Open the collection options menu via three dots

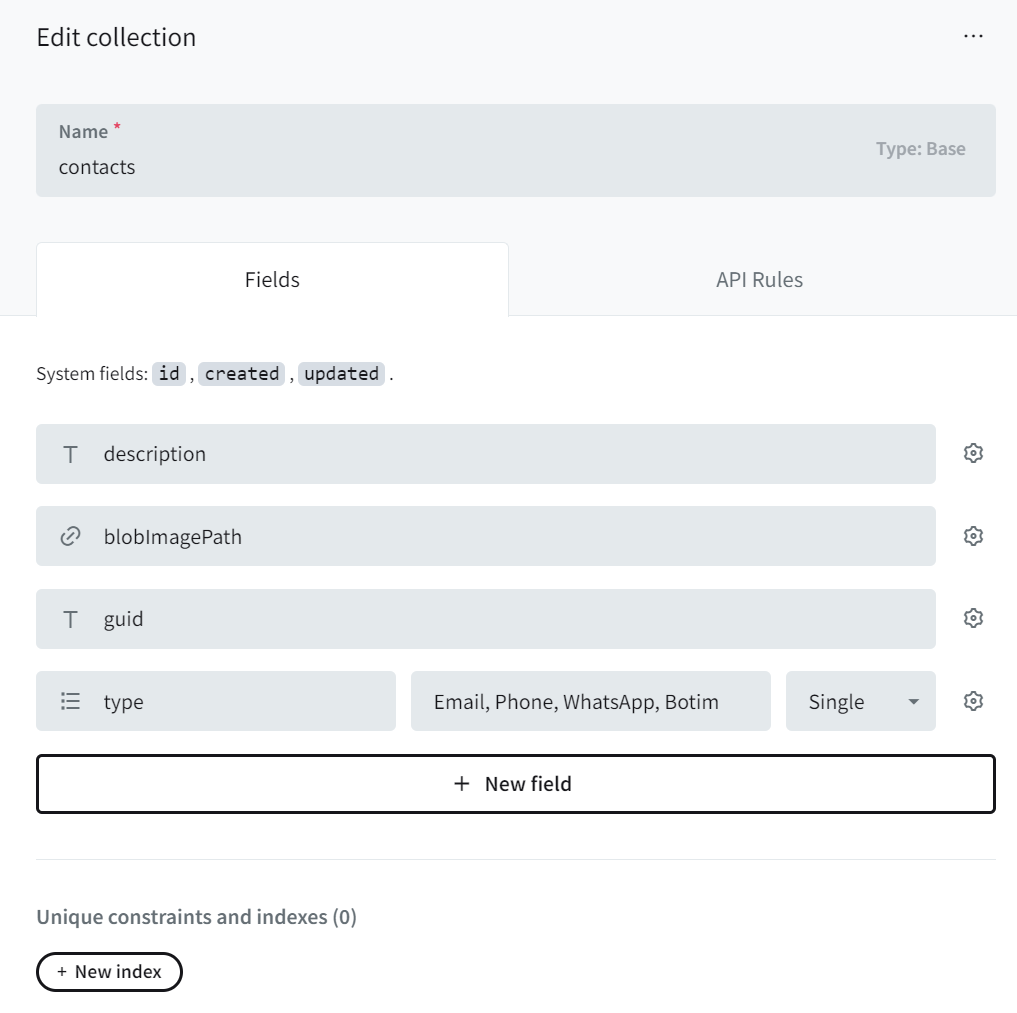click(973, 36)
